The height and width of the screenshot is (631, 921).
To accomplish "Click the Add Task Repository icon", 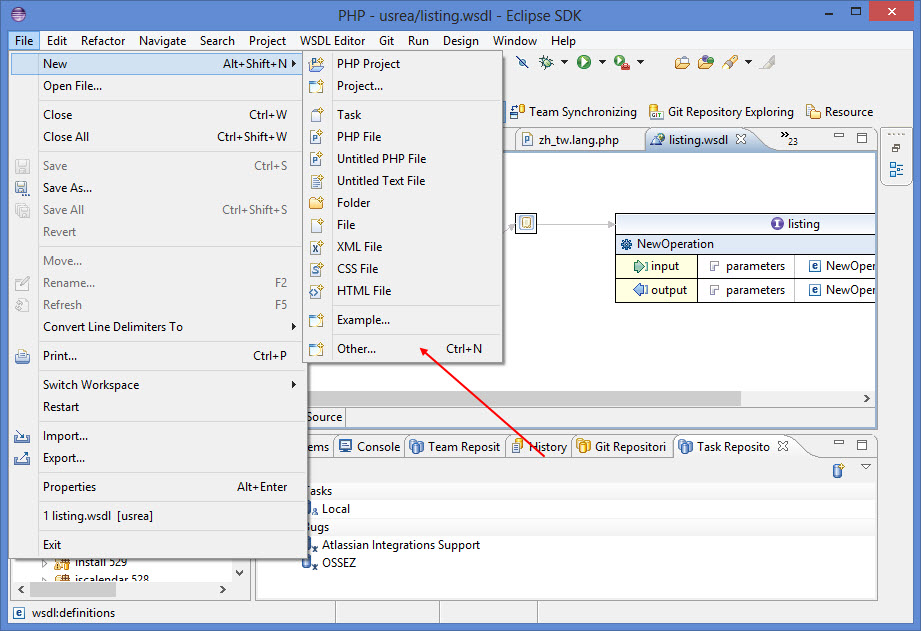I will 838,471.
